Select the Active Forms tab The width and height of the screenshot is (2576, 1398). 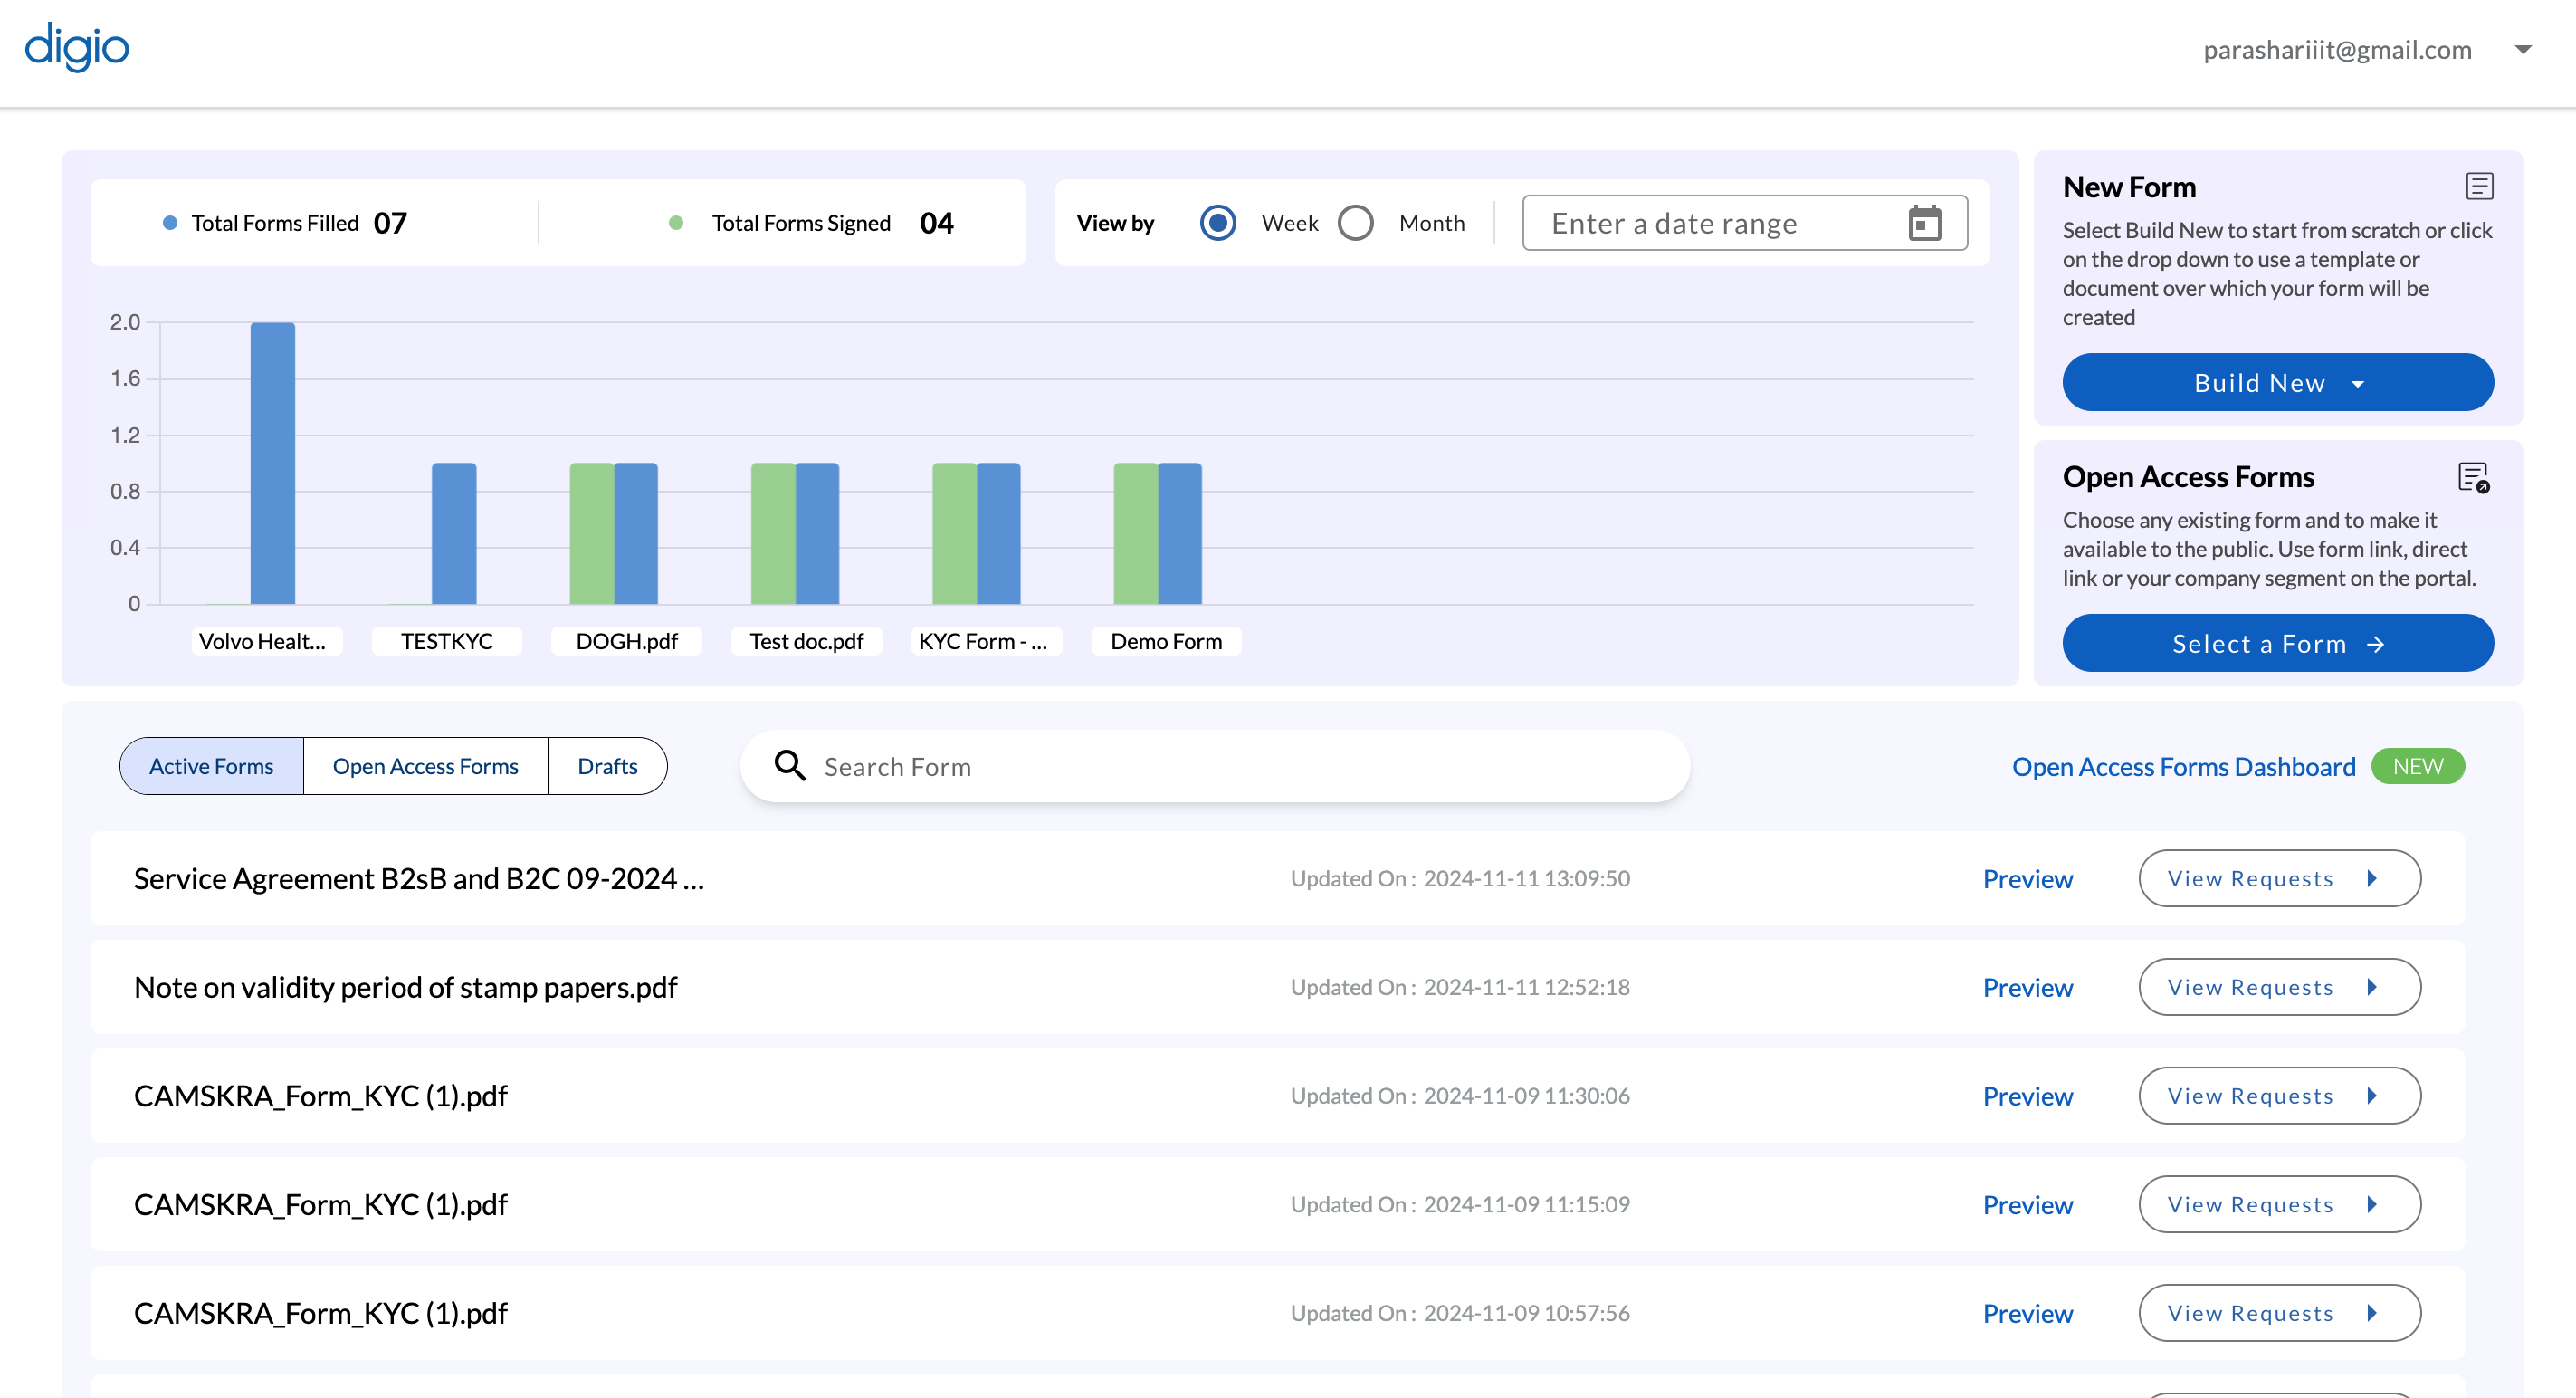(x=211, y=766)
